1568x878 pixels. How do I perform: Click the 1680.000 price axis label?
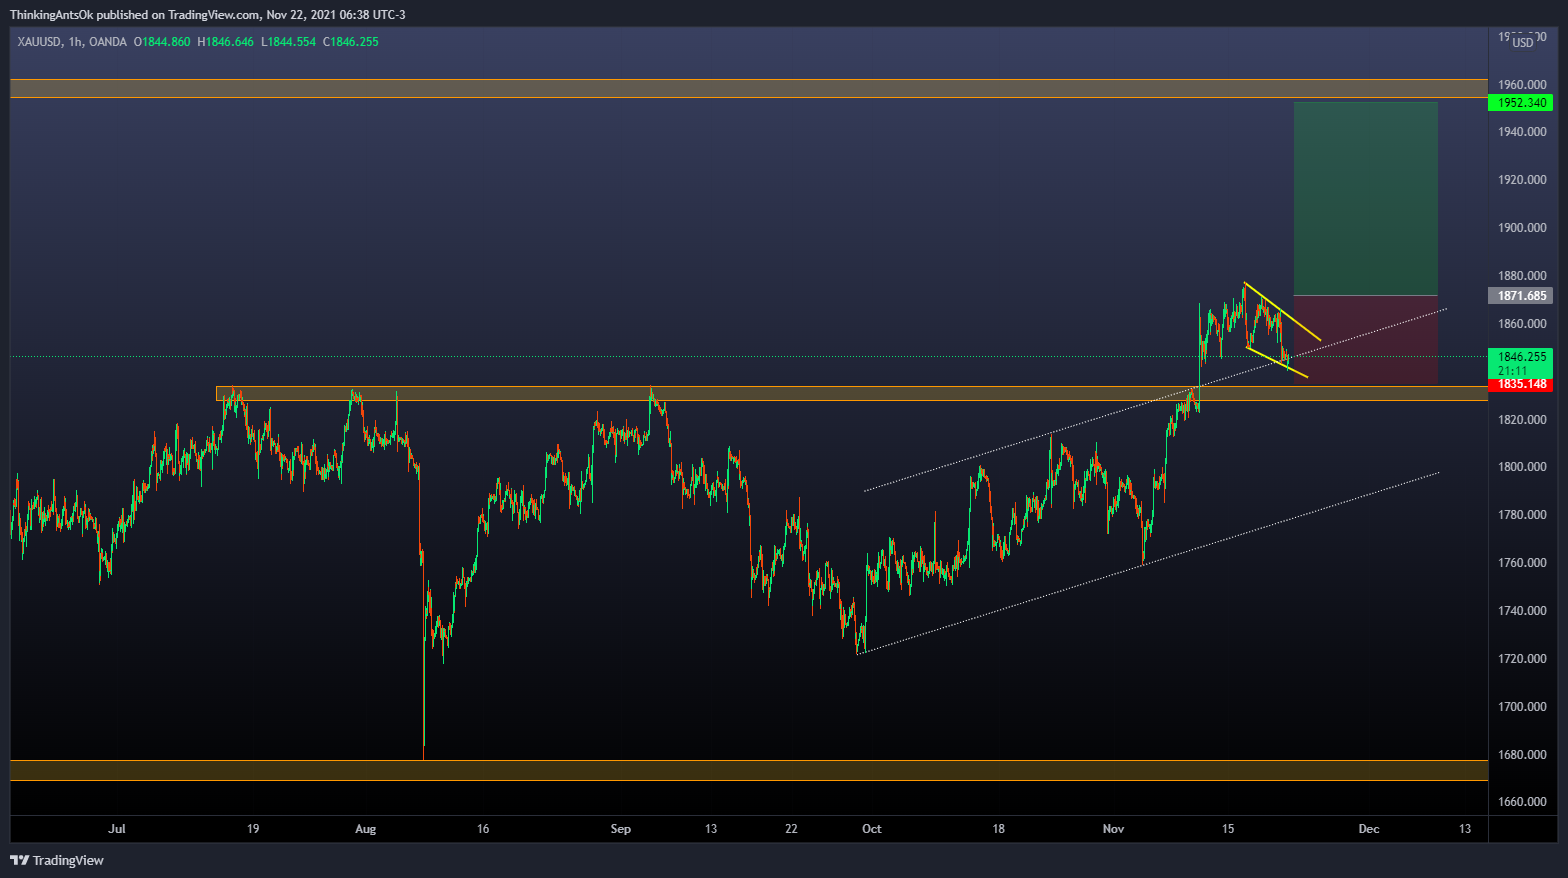tap(1522, 755)
